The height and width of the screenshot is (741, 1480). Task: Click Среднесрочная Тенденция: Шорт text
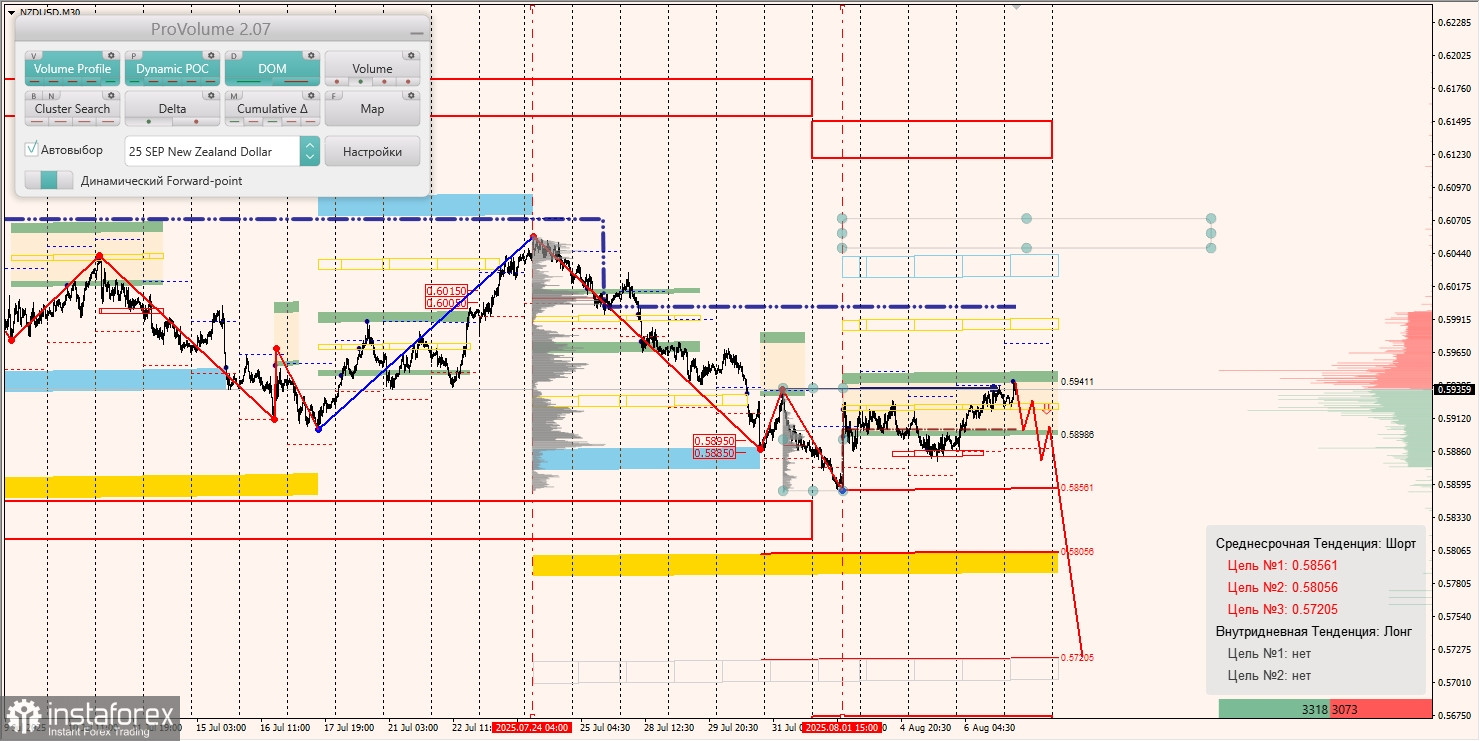pyautogui.click(x=1315, y=543)
